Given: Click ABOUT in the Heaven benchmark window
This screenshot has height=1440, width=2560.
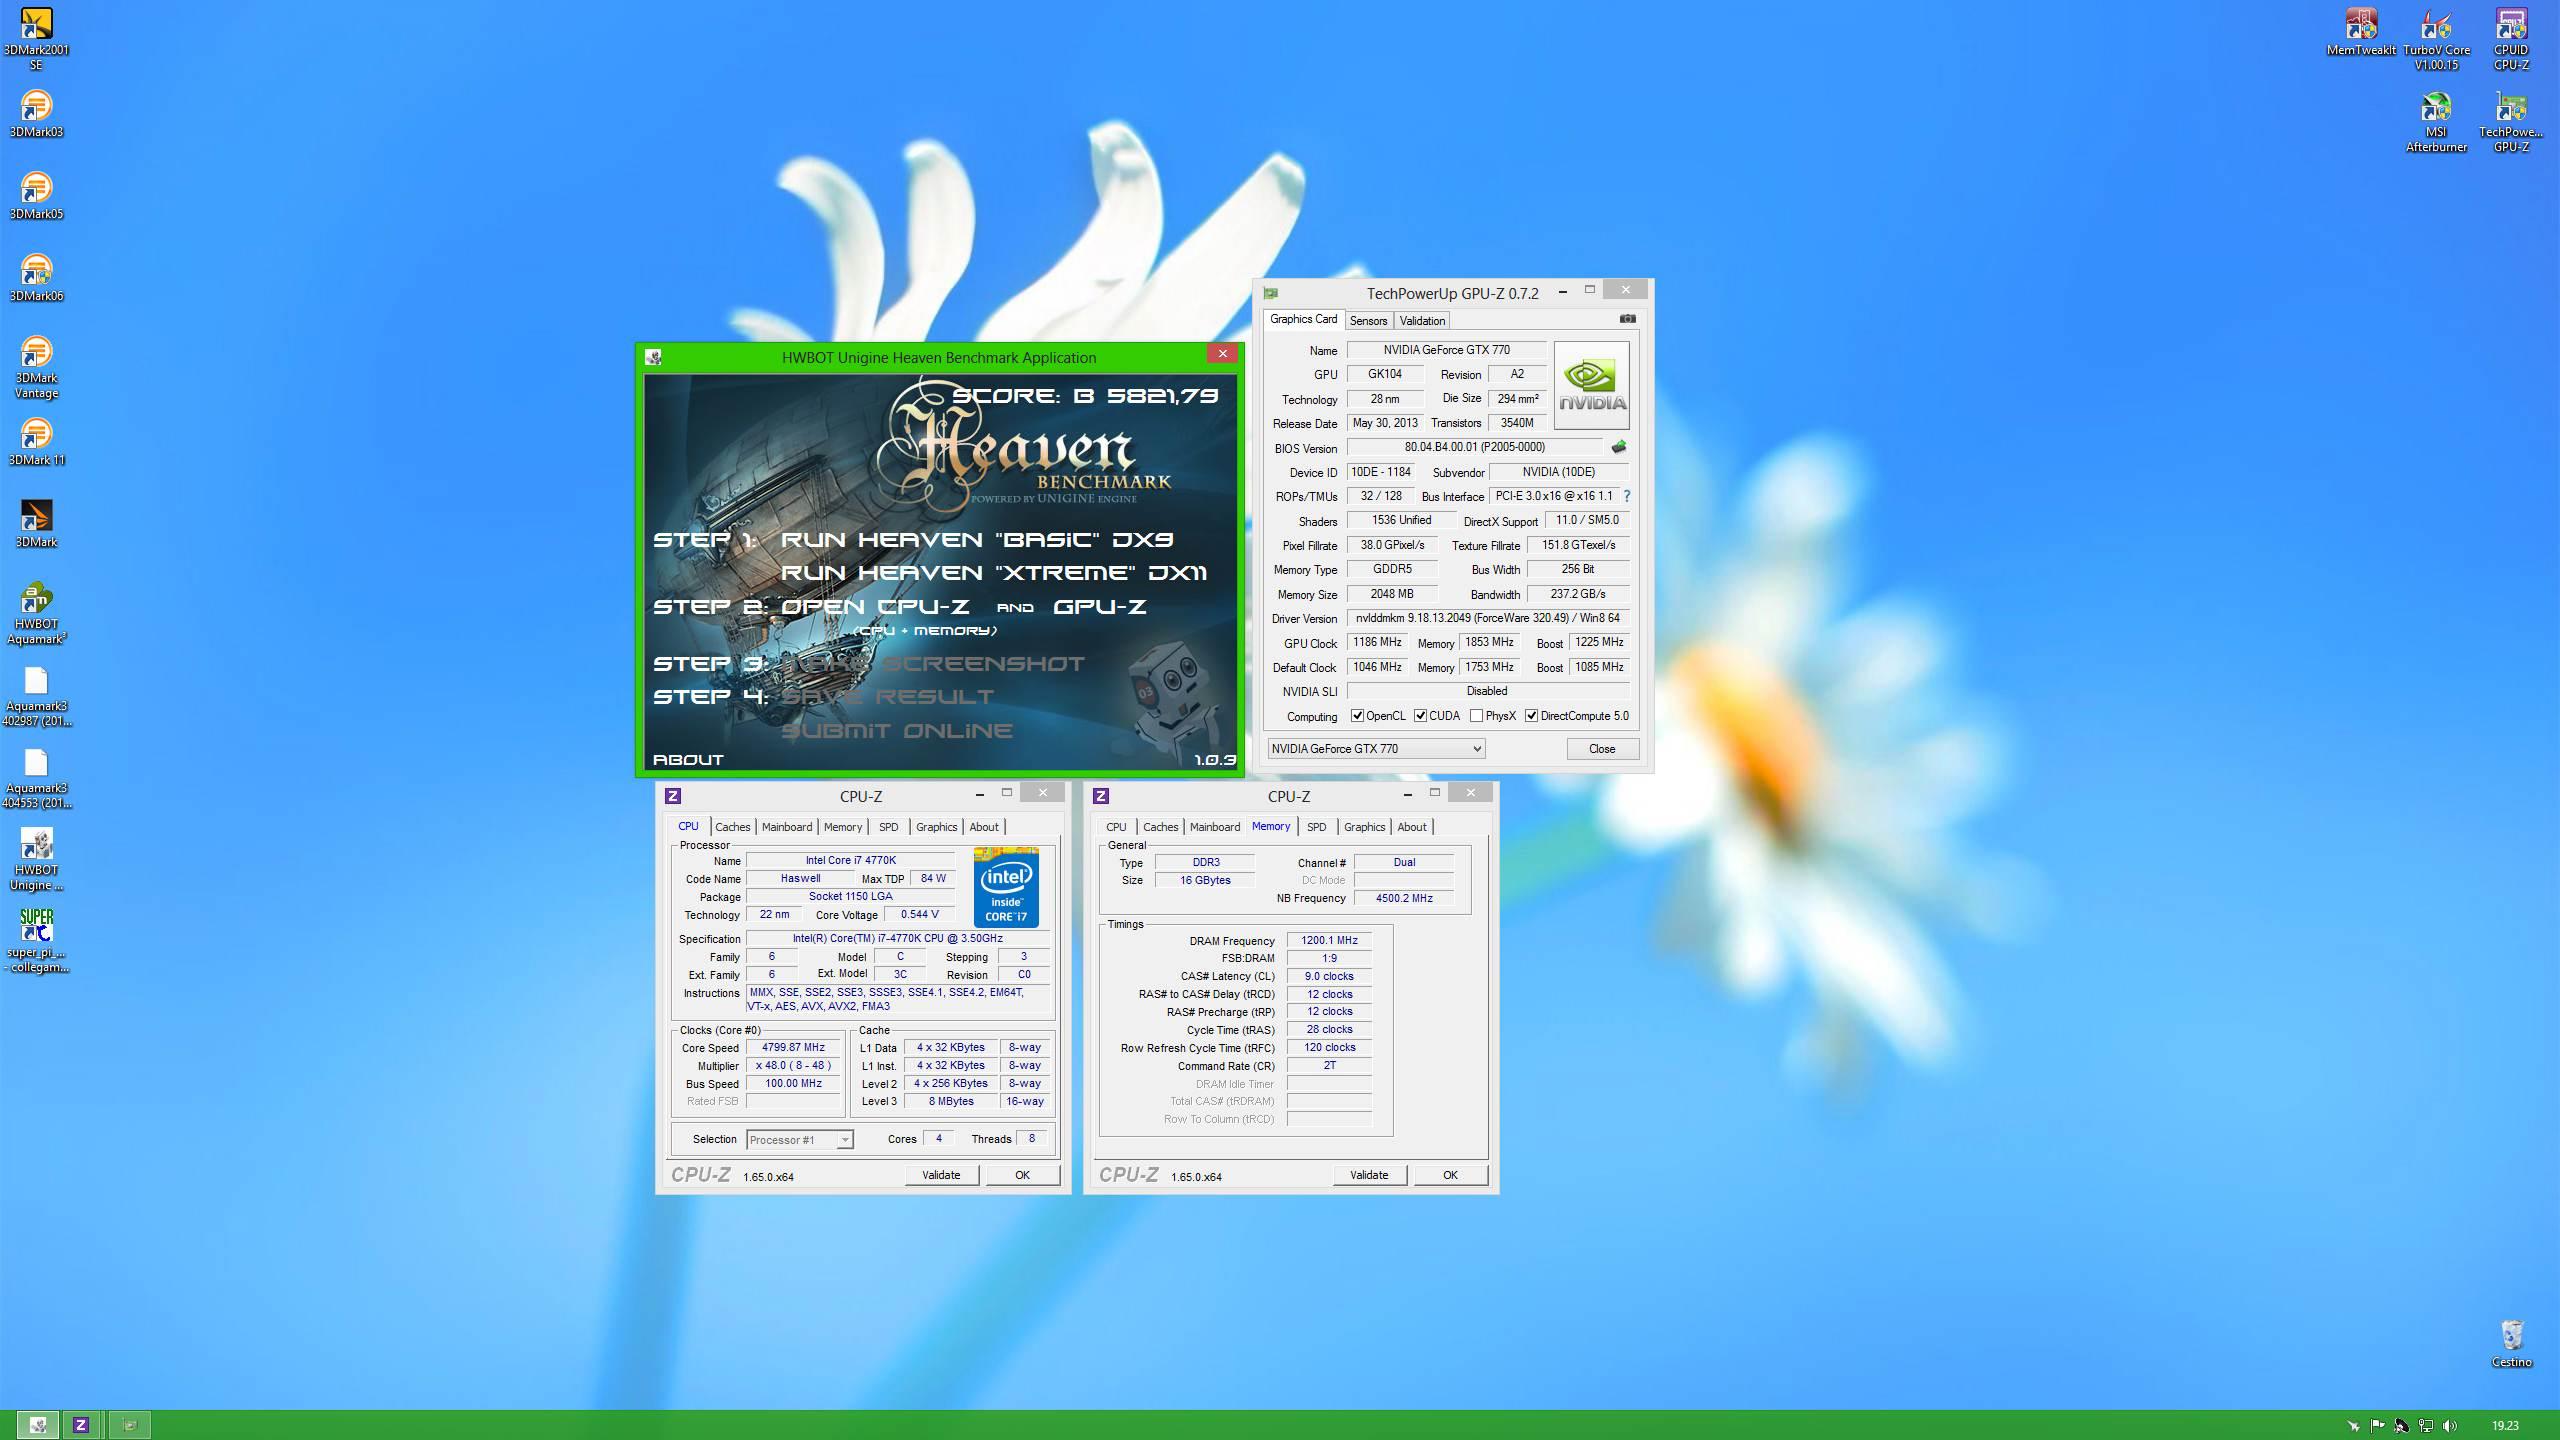Looking at the screenshot, I should pyautogui.click(x=688, y=760).
